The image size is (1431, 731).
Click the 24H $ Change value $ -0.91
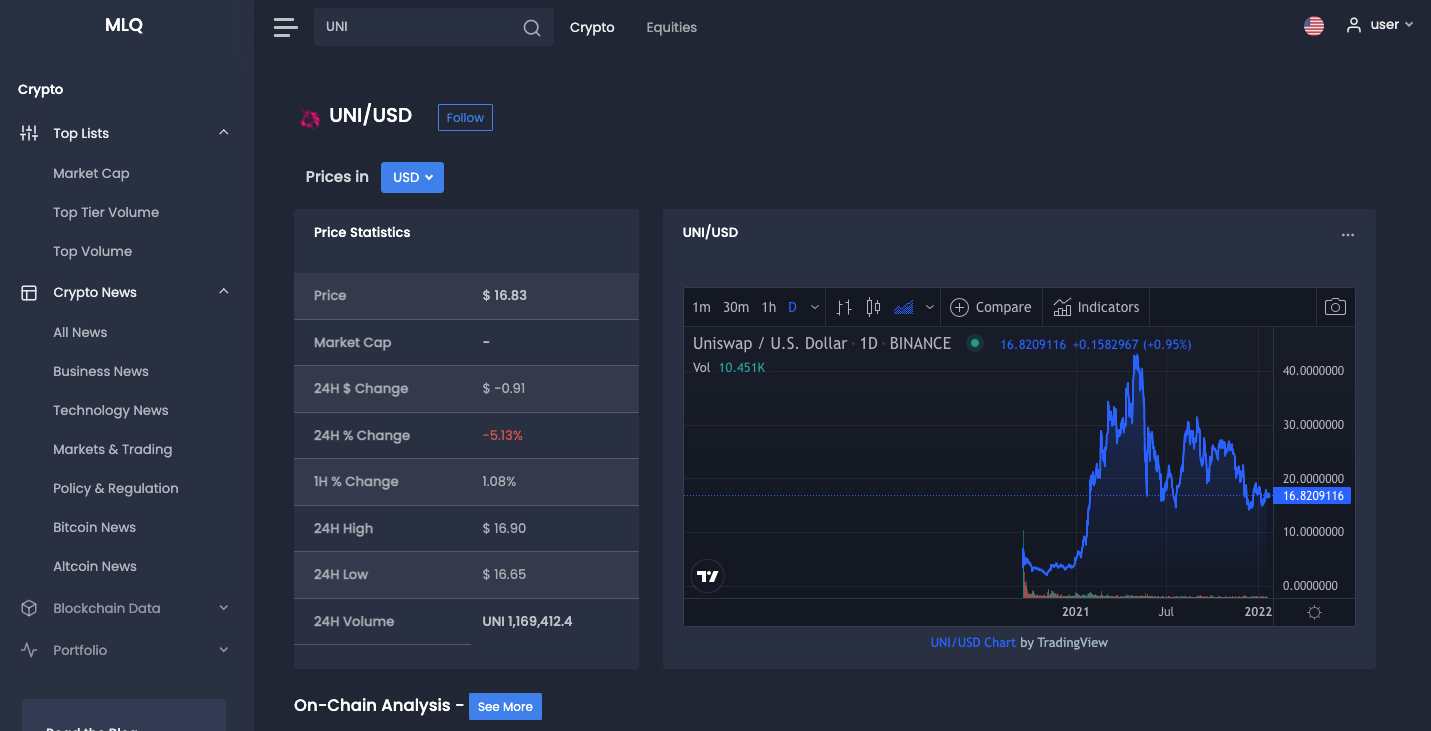click(x=504, y=389)
